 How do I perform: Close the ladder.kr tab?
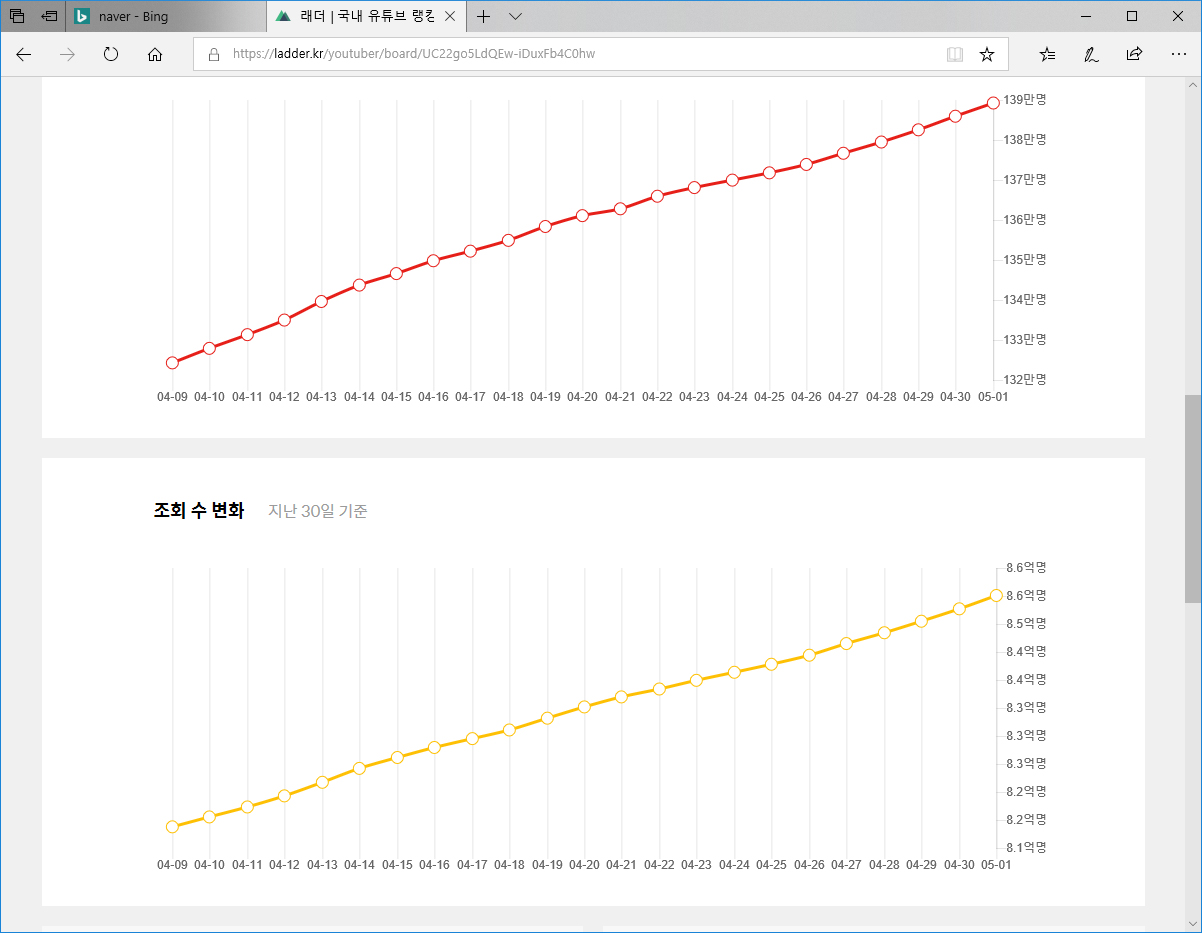pyautogui.click(x=450, y=16)
